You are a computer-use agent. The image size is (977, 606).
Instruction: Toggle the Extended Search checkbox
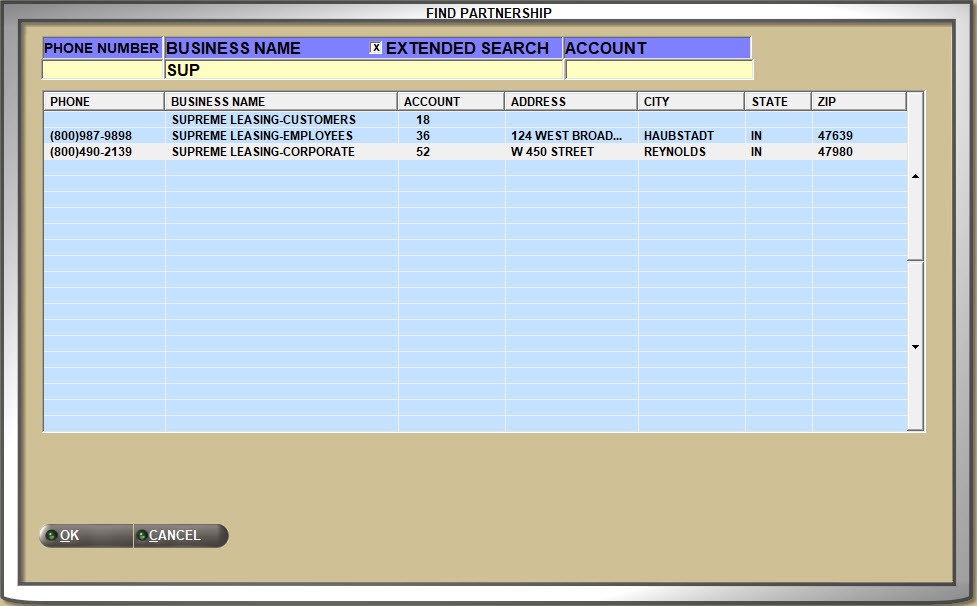coord(376,48)
